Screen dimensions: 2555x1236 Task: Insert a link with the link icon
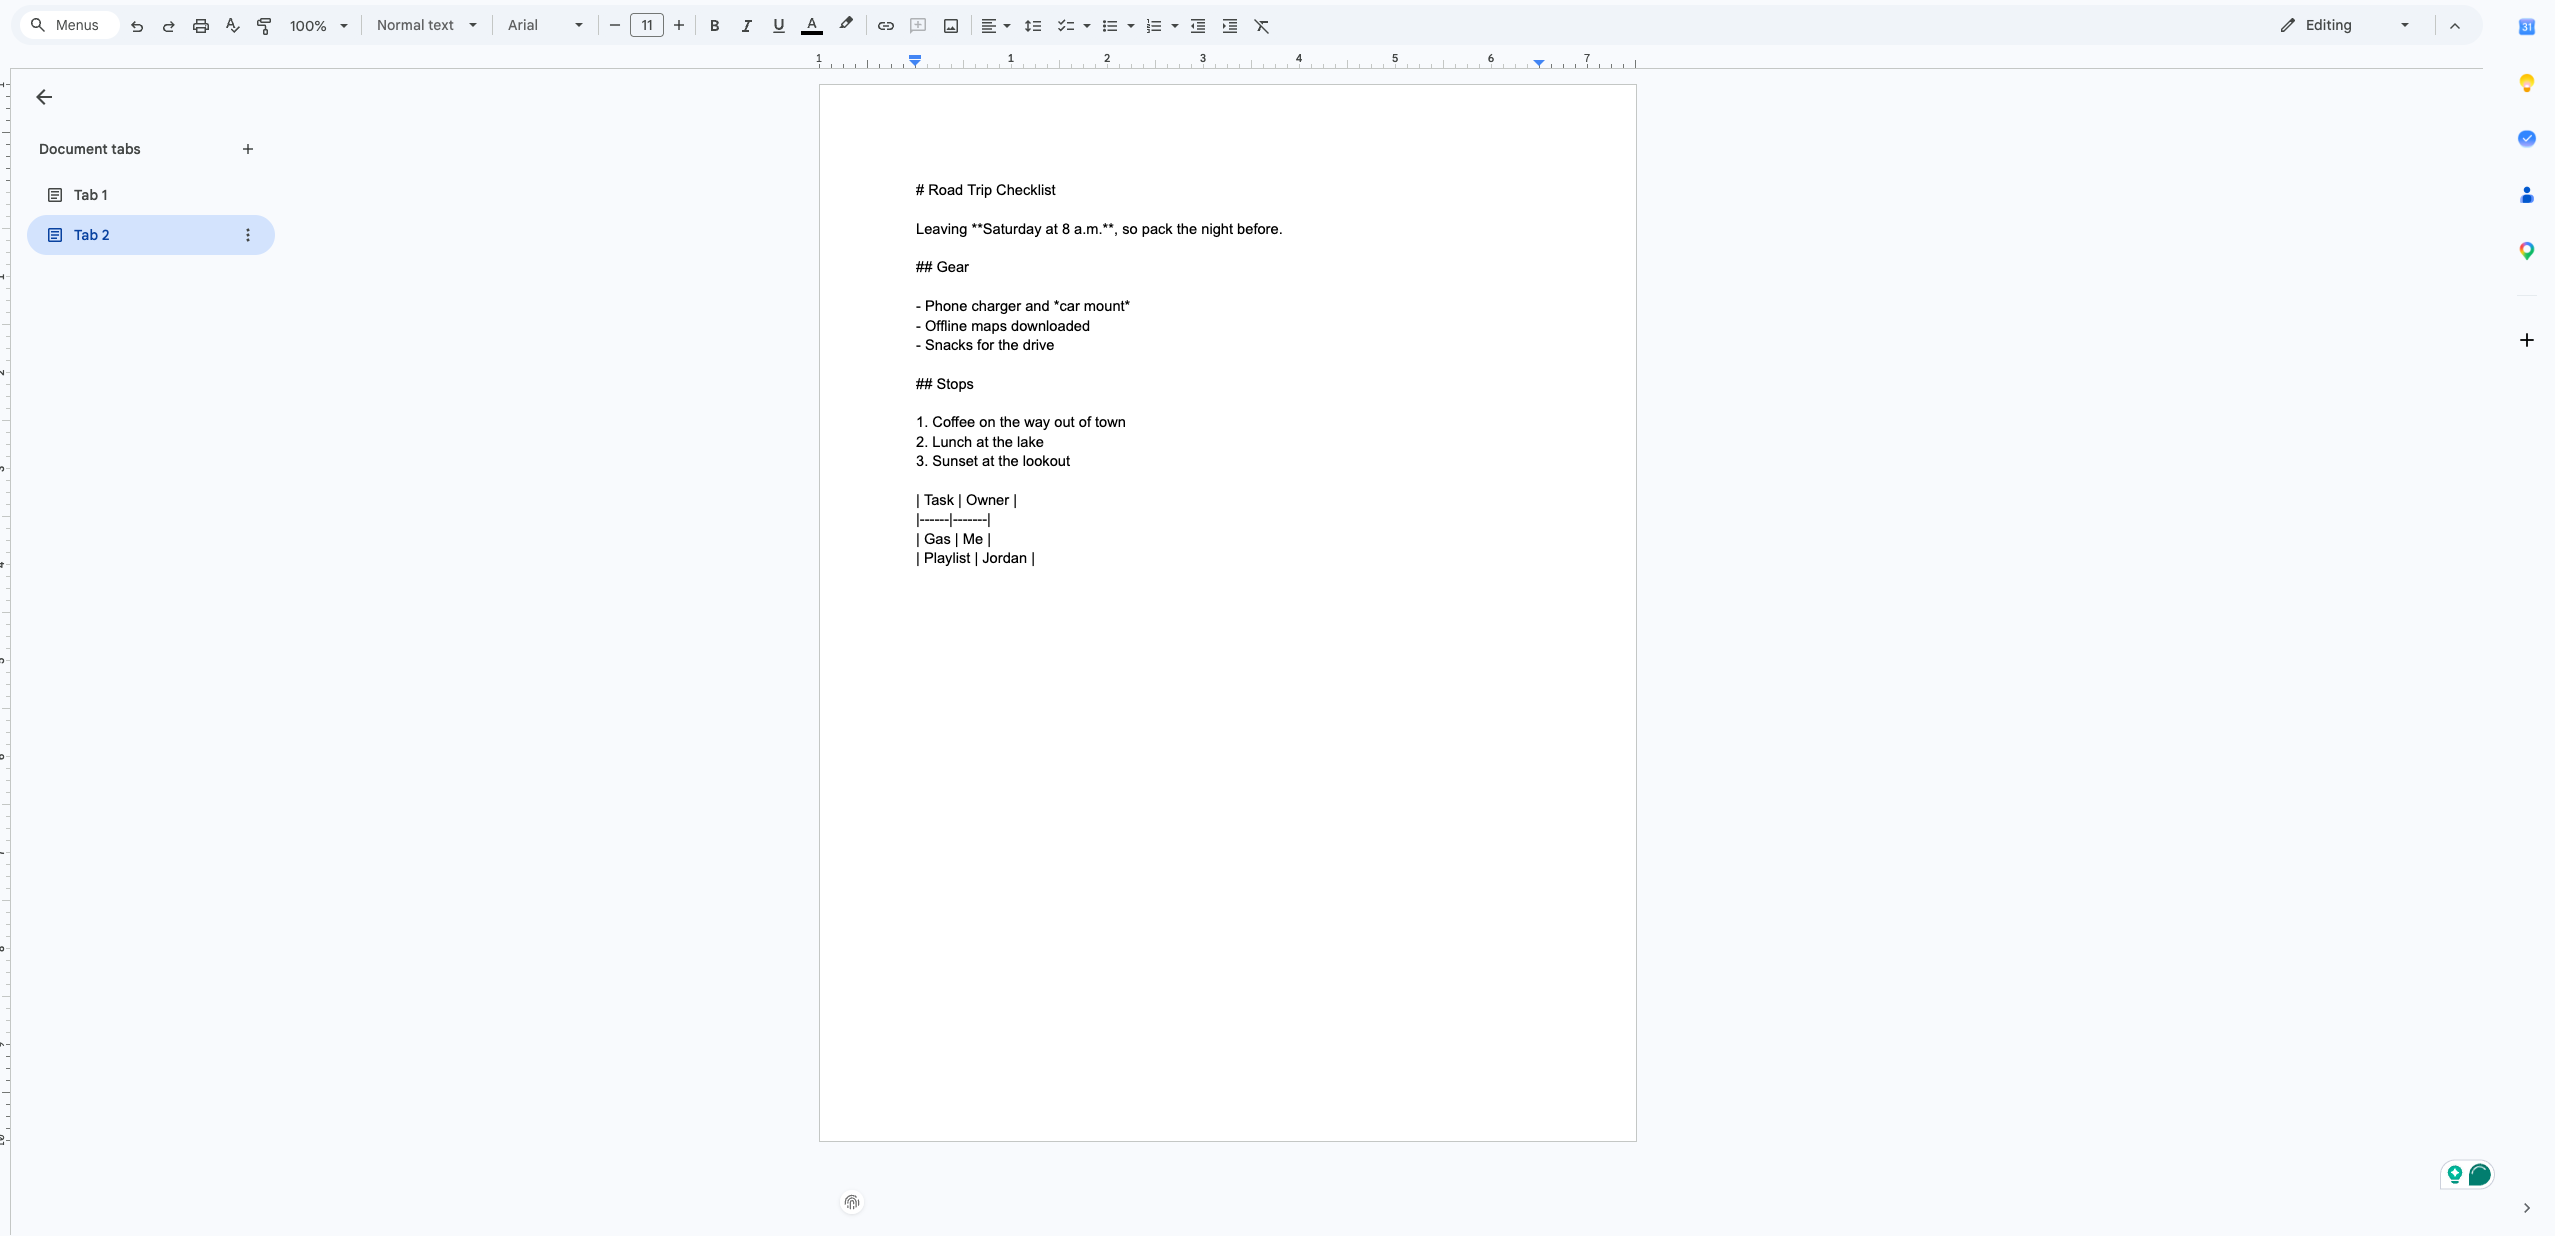click(886, 26)
